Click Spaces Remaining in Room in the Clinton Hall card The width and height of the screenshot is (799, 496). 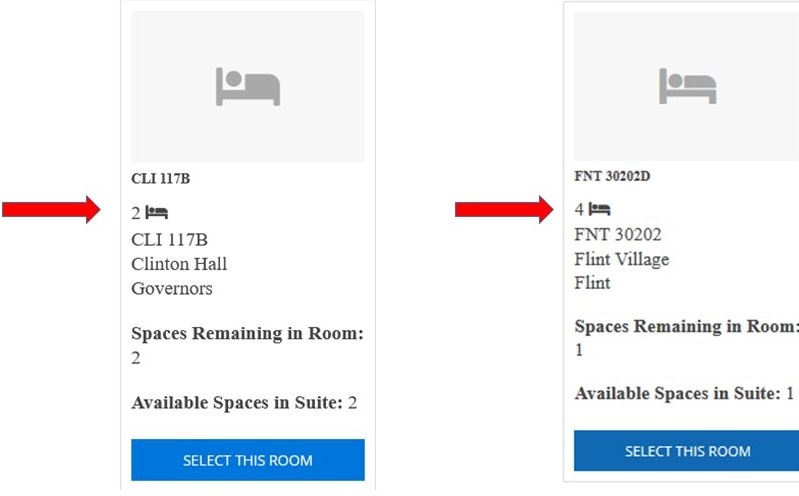point(247,334)
